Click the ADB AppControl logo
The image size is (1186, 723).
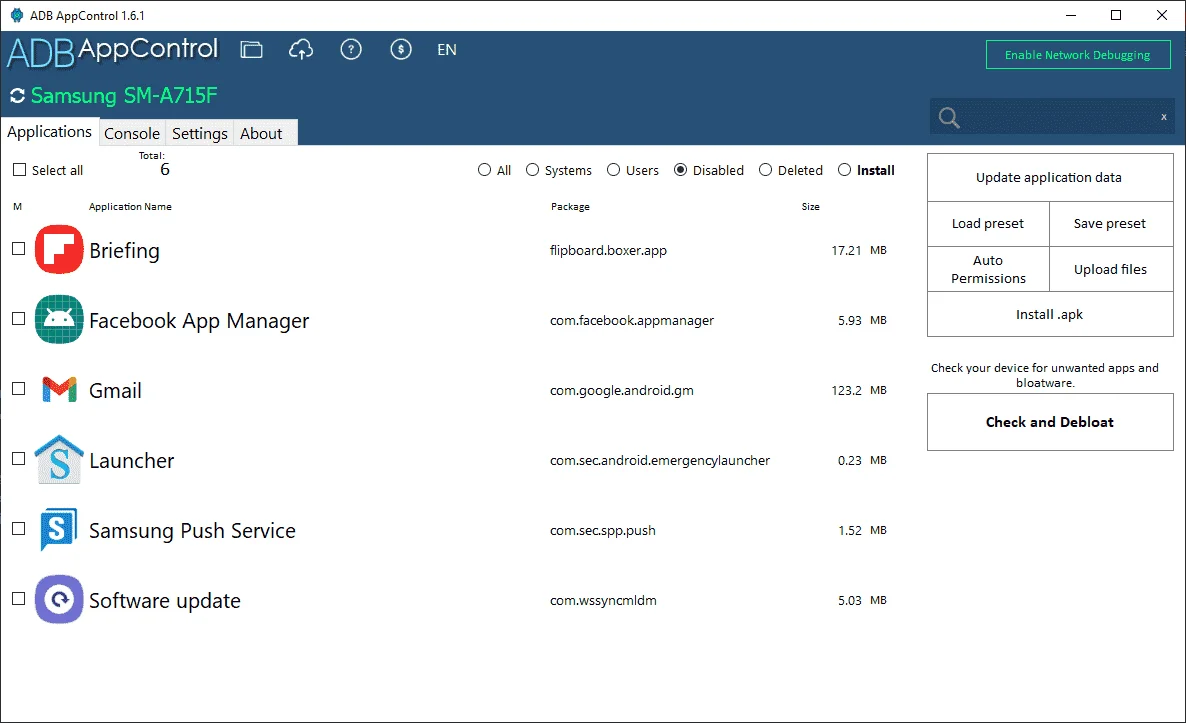pos(113,51)
